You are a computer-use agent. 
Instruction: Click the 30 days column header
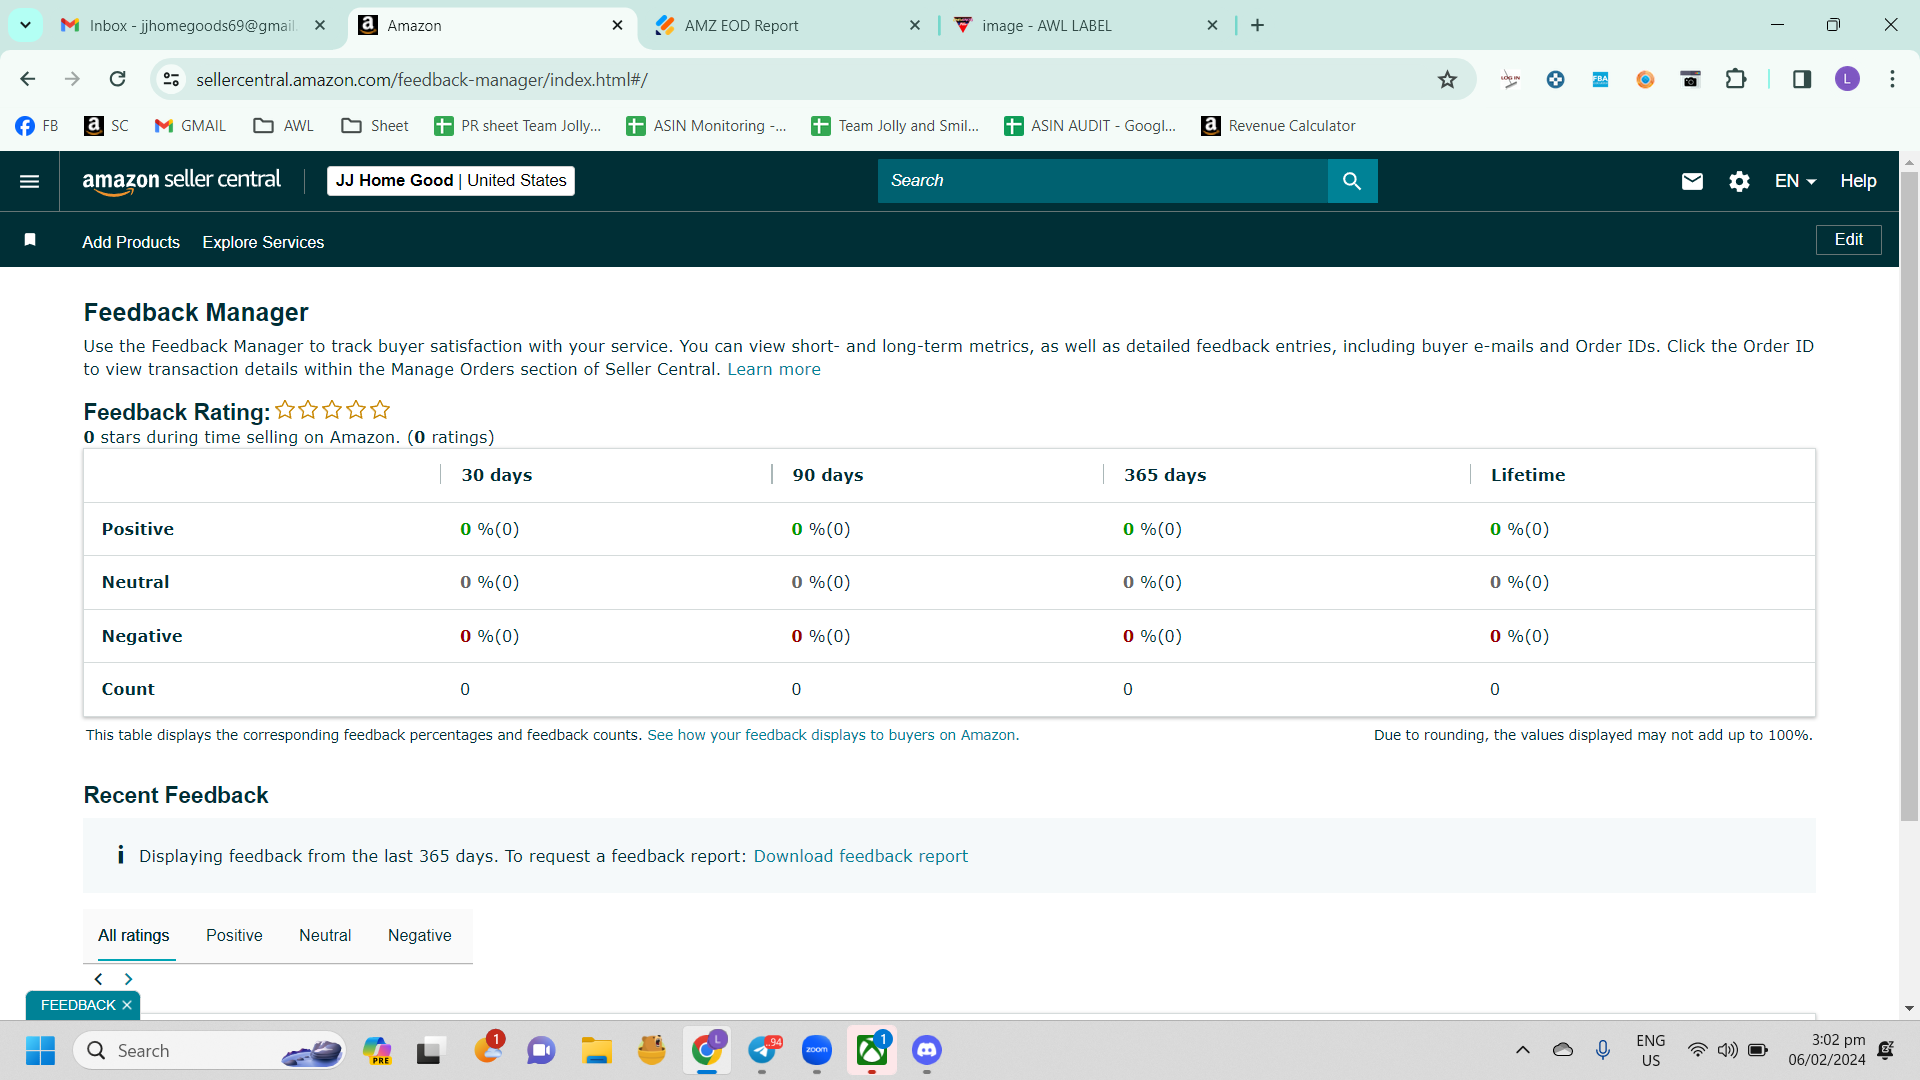click(497, 475)
